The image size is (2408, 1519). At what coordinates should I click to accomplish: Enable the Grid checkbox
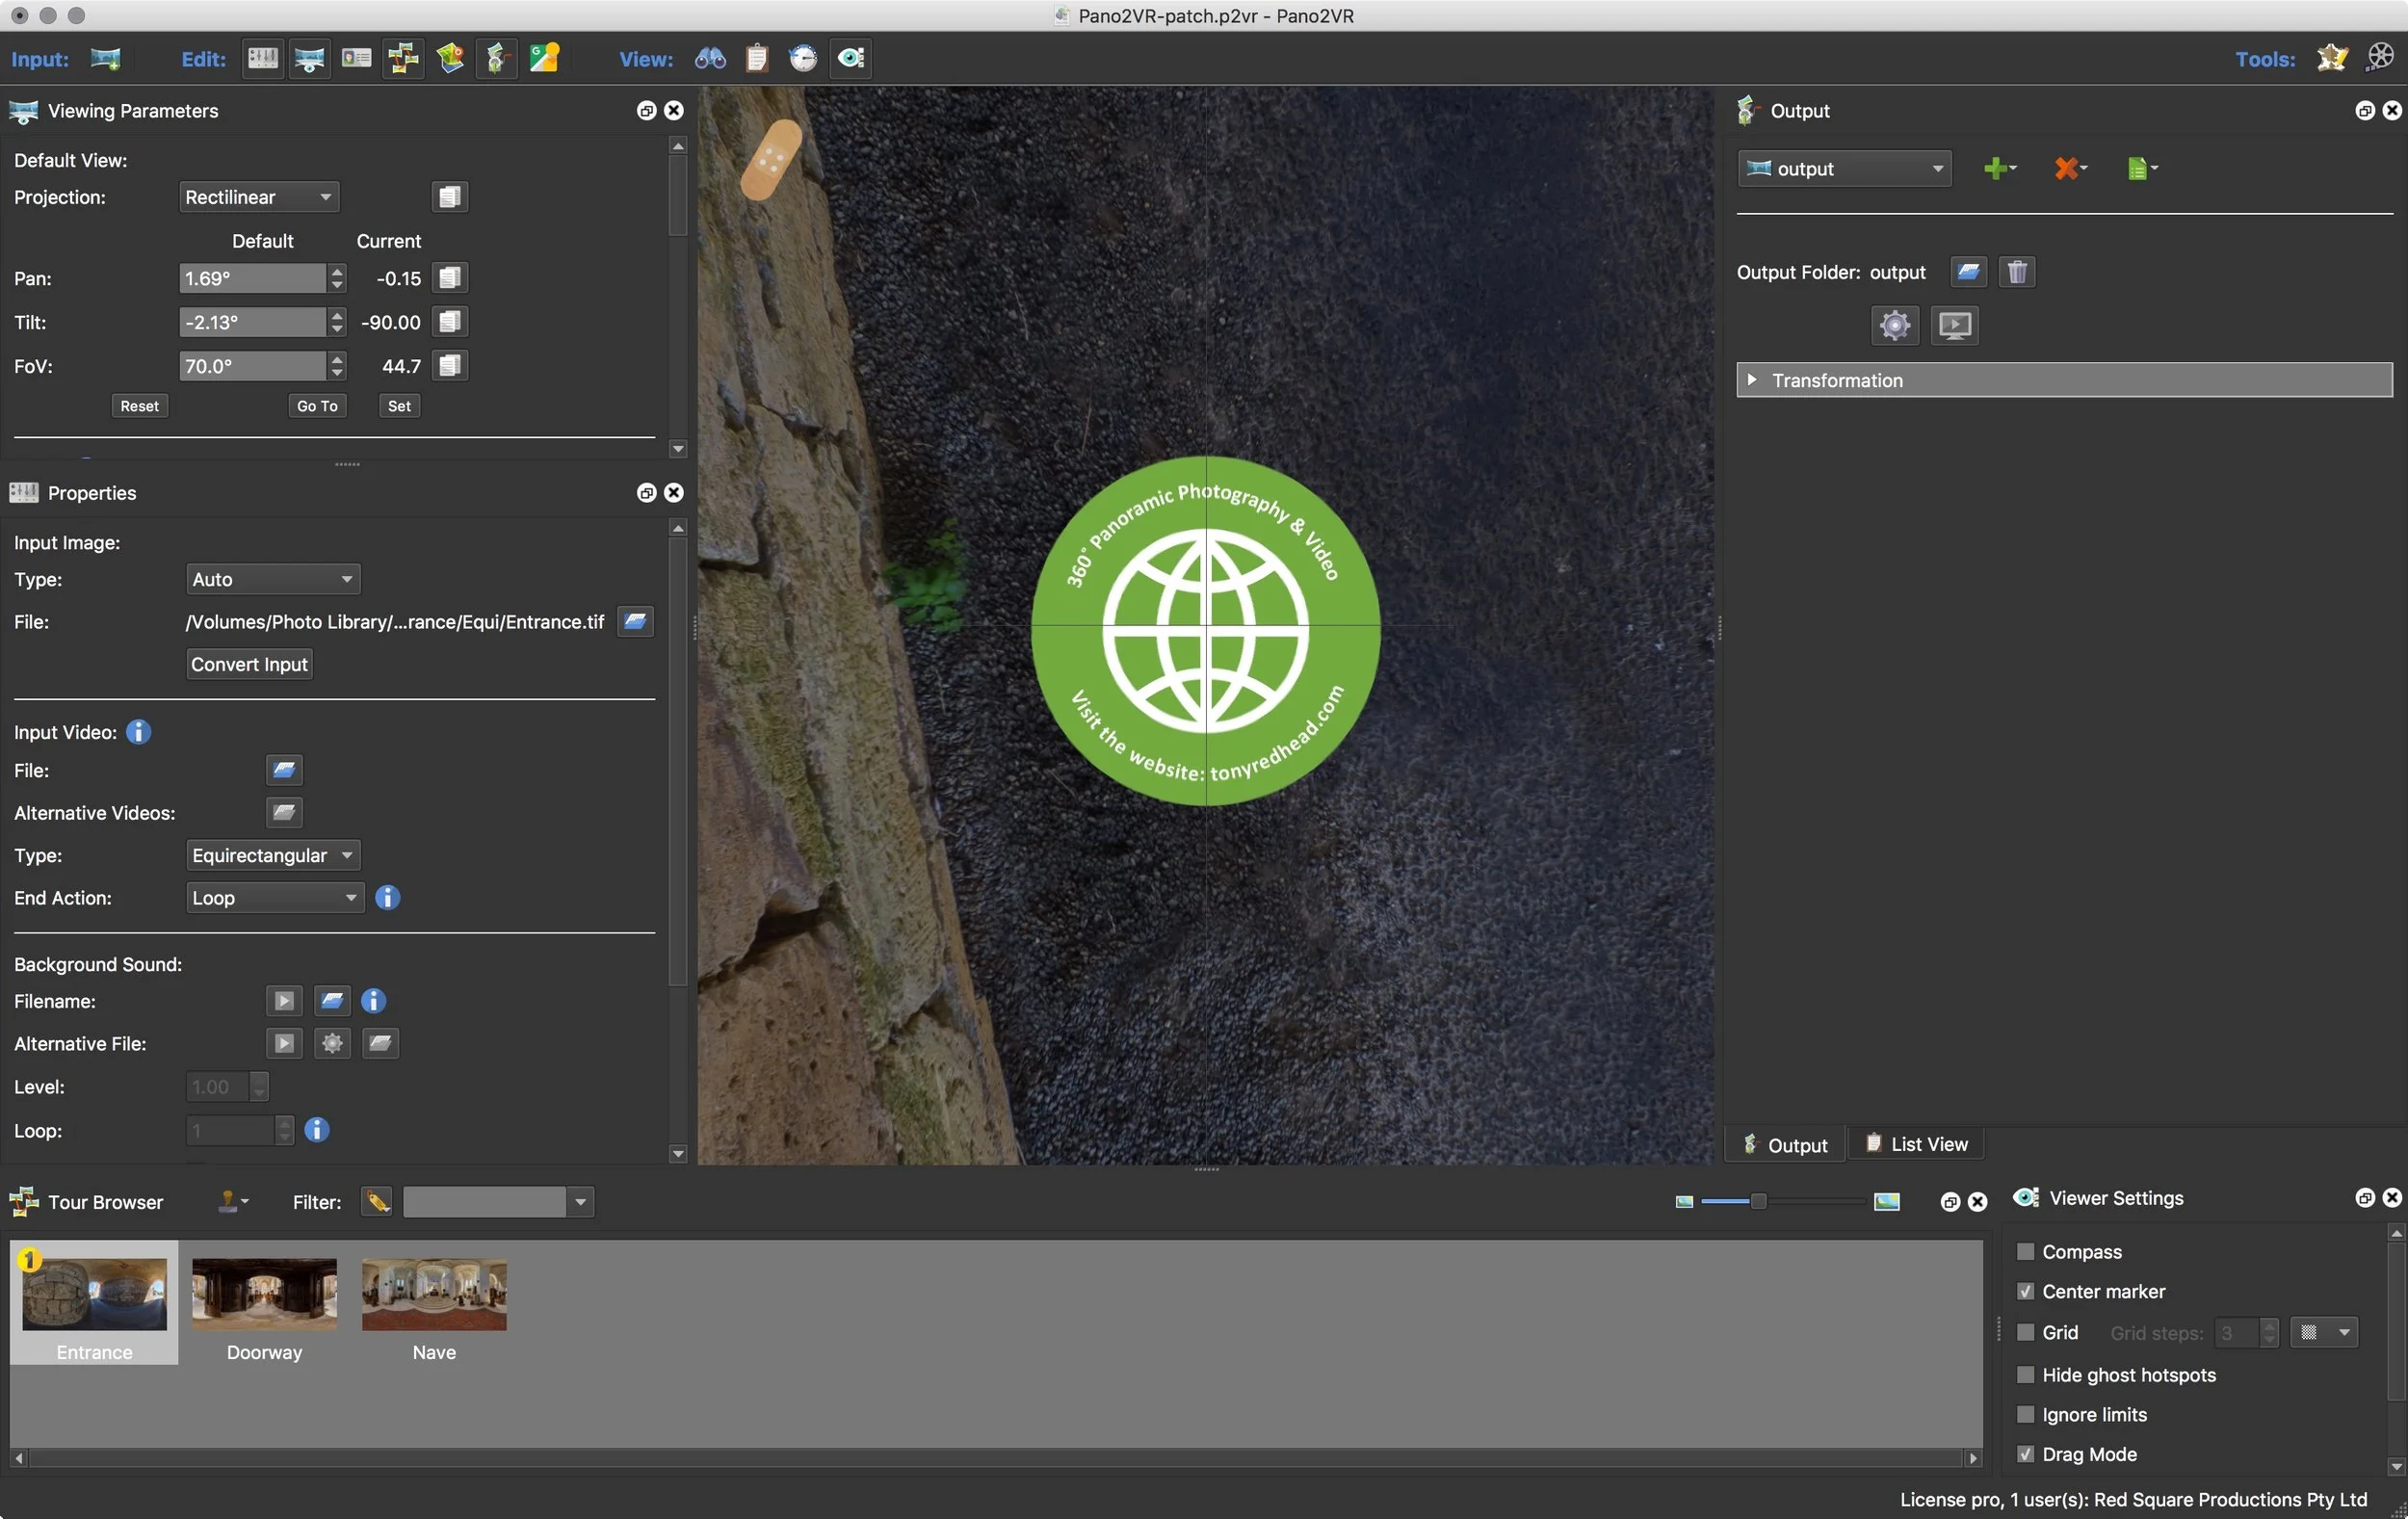(x=2025, y=1332)
